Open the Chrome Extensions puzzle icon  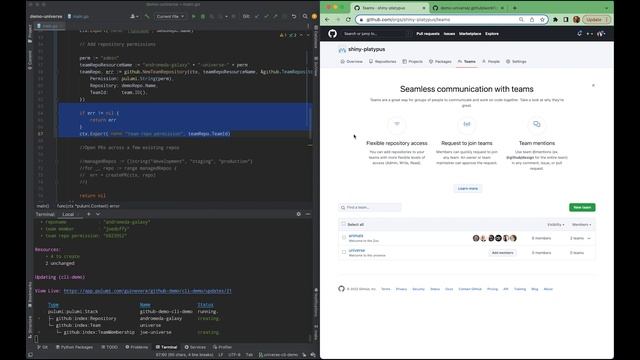click(555, 19)
